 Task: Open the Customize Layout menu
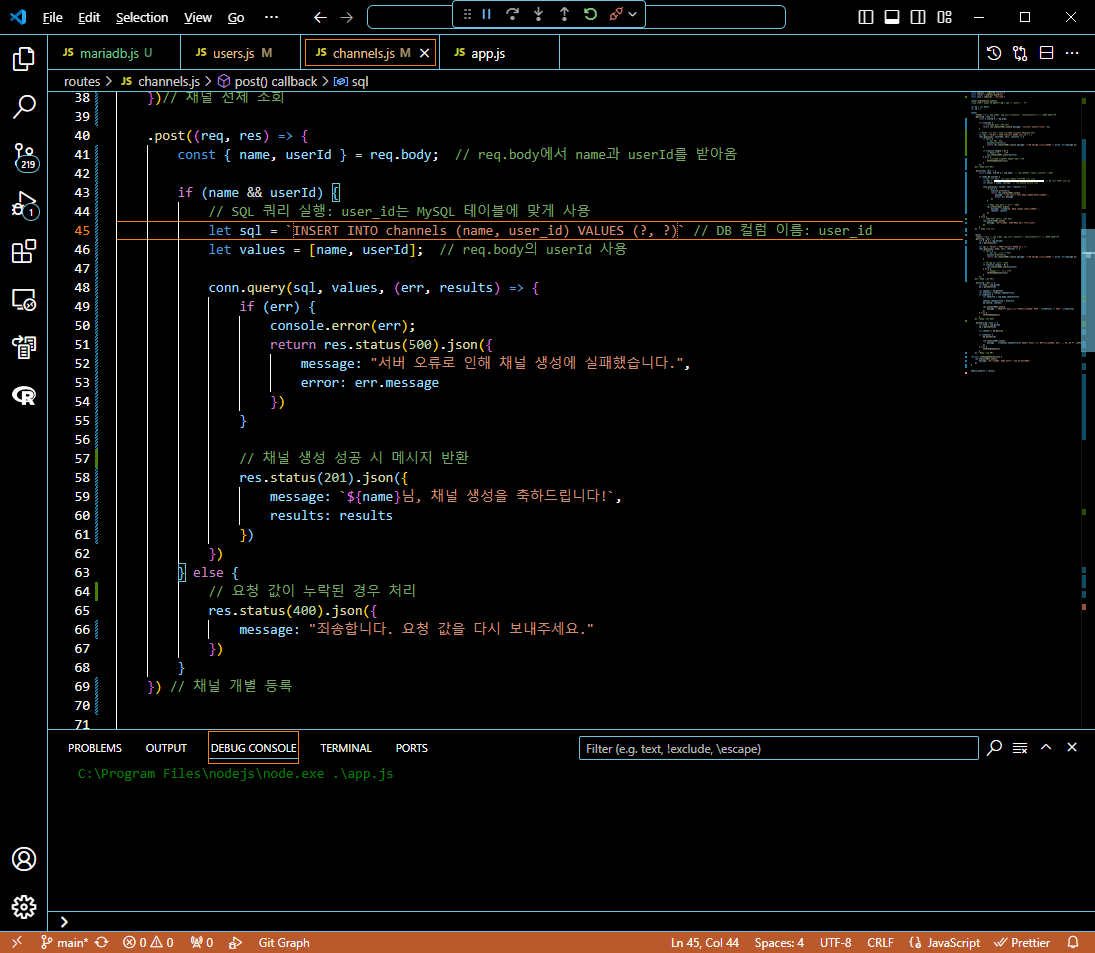[944, 17]
